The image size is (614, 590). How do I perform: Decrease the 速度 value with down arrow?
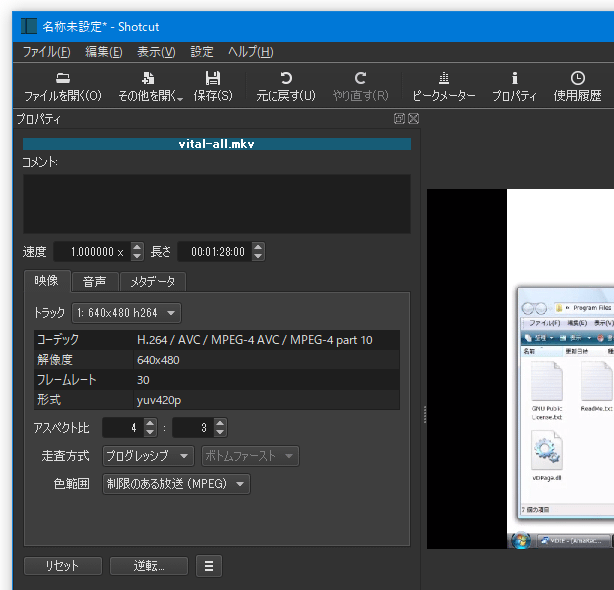point(137,256)
